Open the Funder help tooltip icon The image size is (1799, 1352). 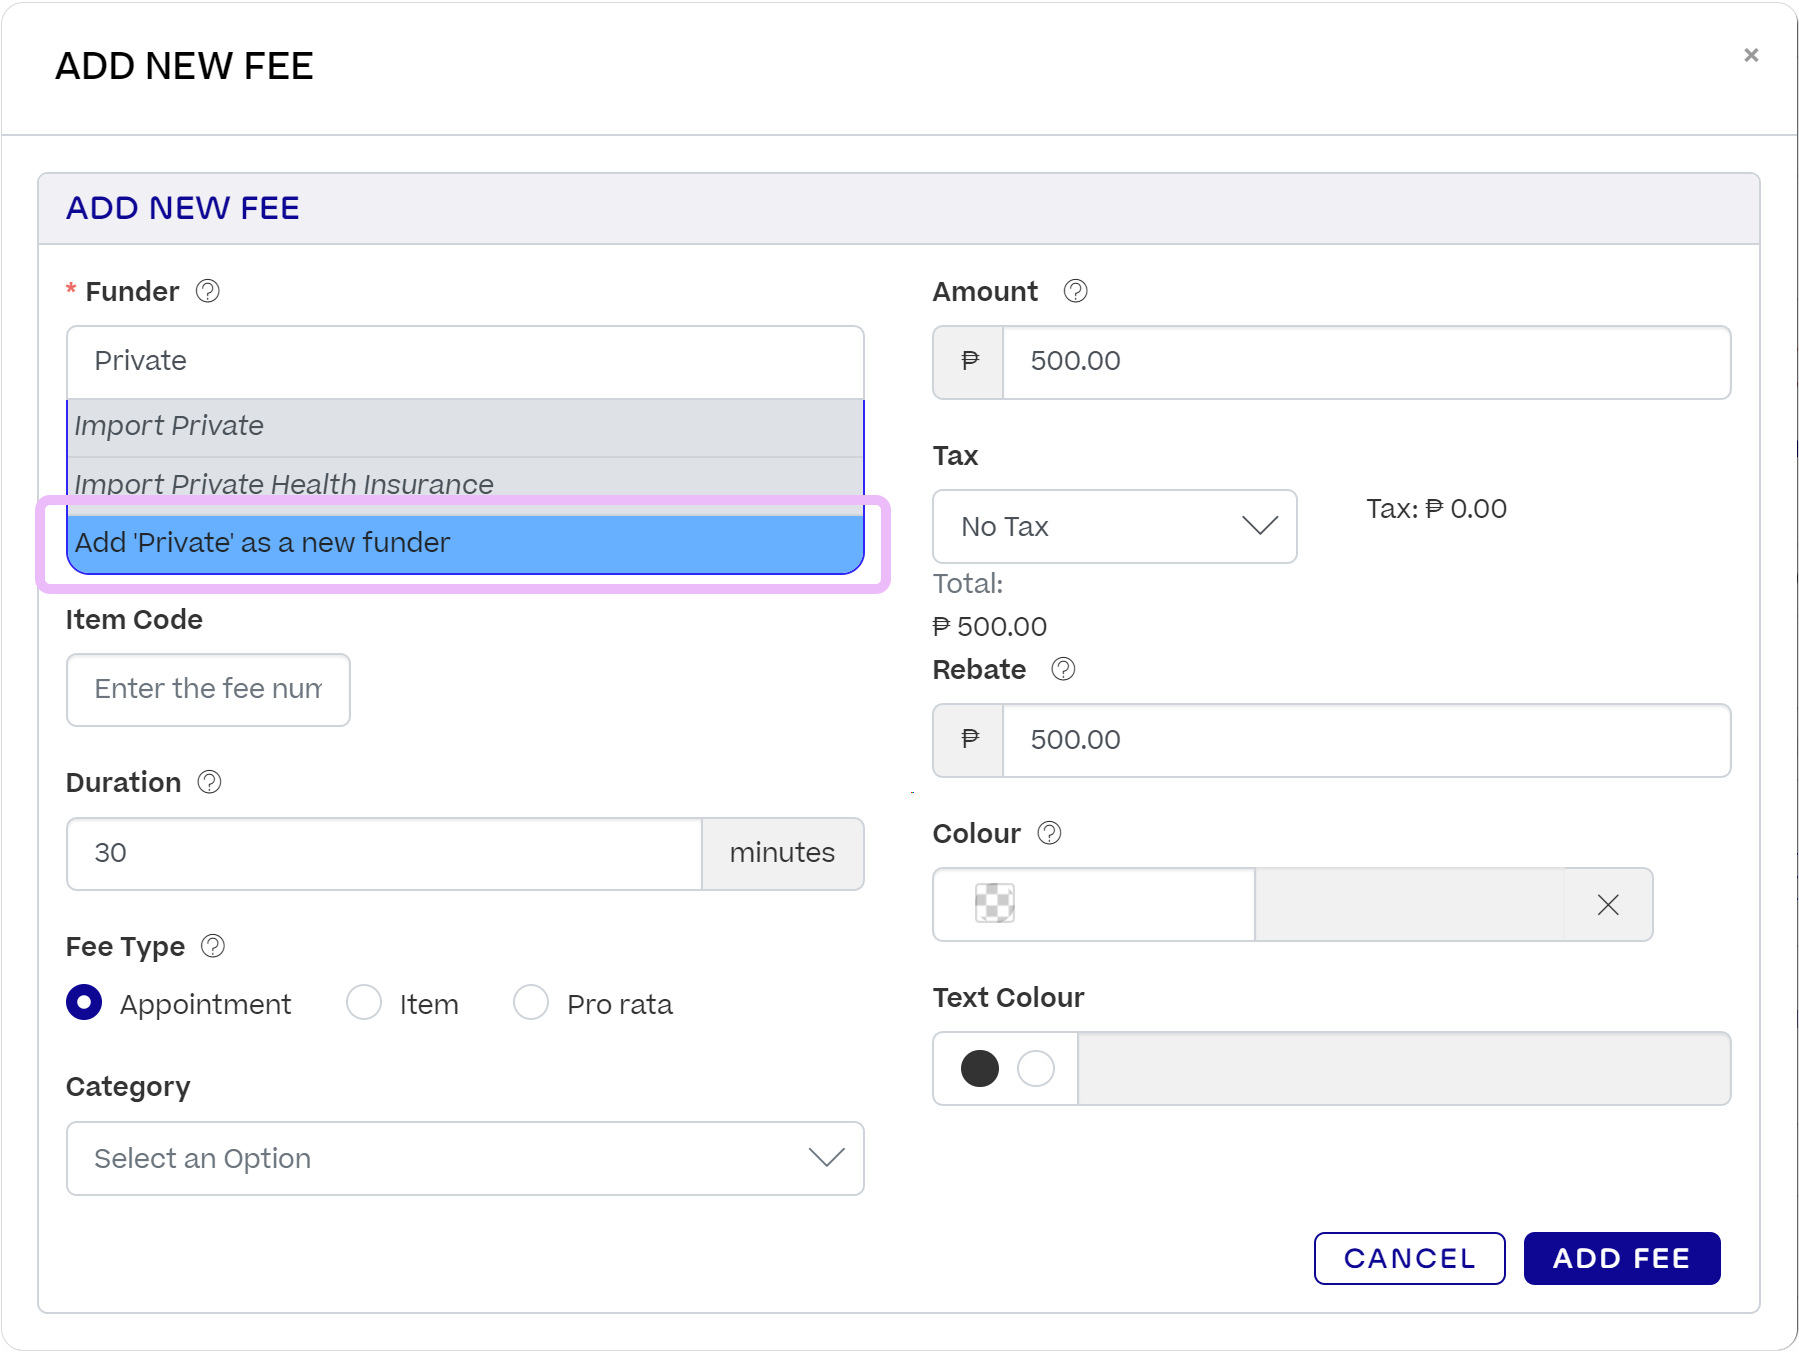point(208,291)
